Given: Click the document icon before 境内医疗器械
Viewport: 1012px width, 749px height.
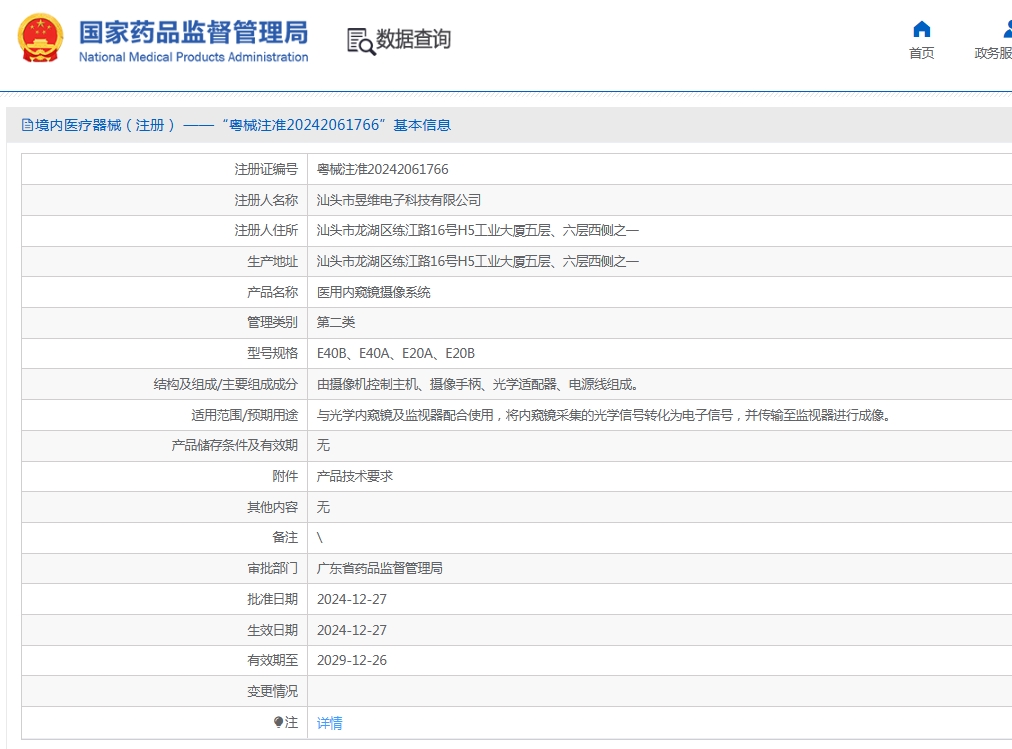Looking at the screenshot, I should pyautogui.click(x=27, y=125).
